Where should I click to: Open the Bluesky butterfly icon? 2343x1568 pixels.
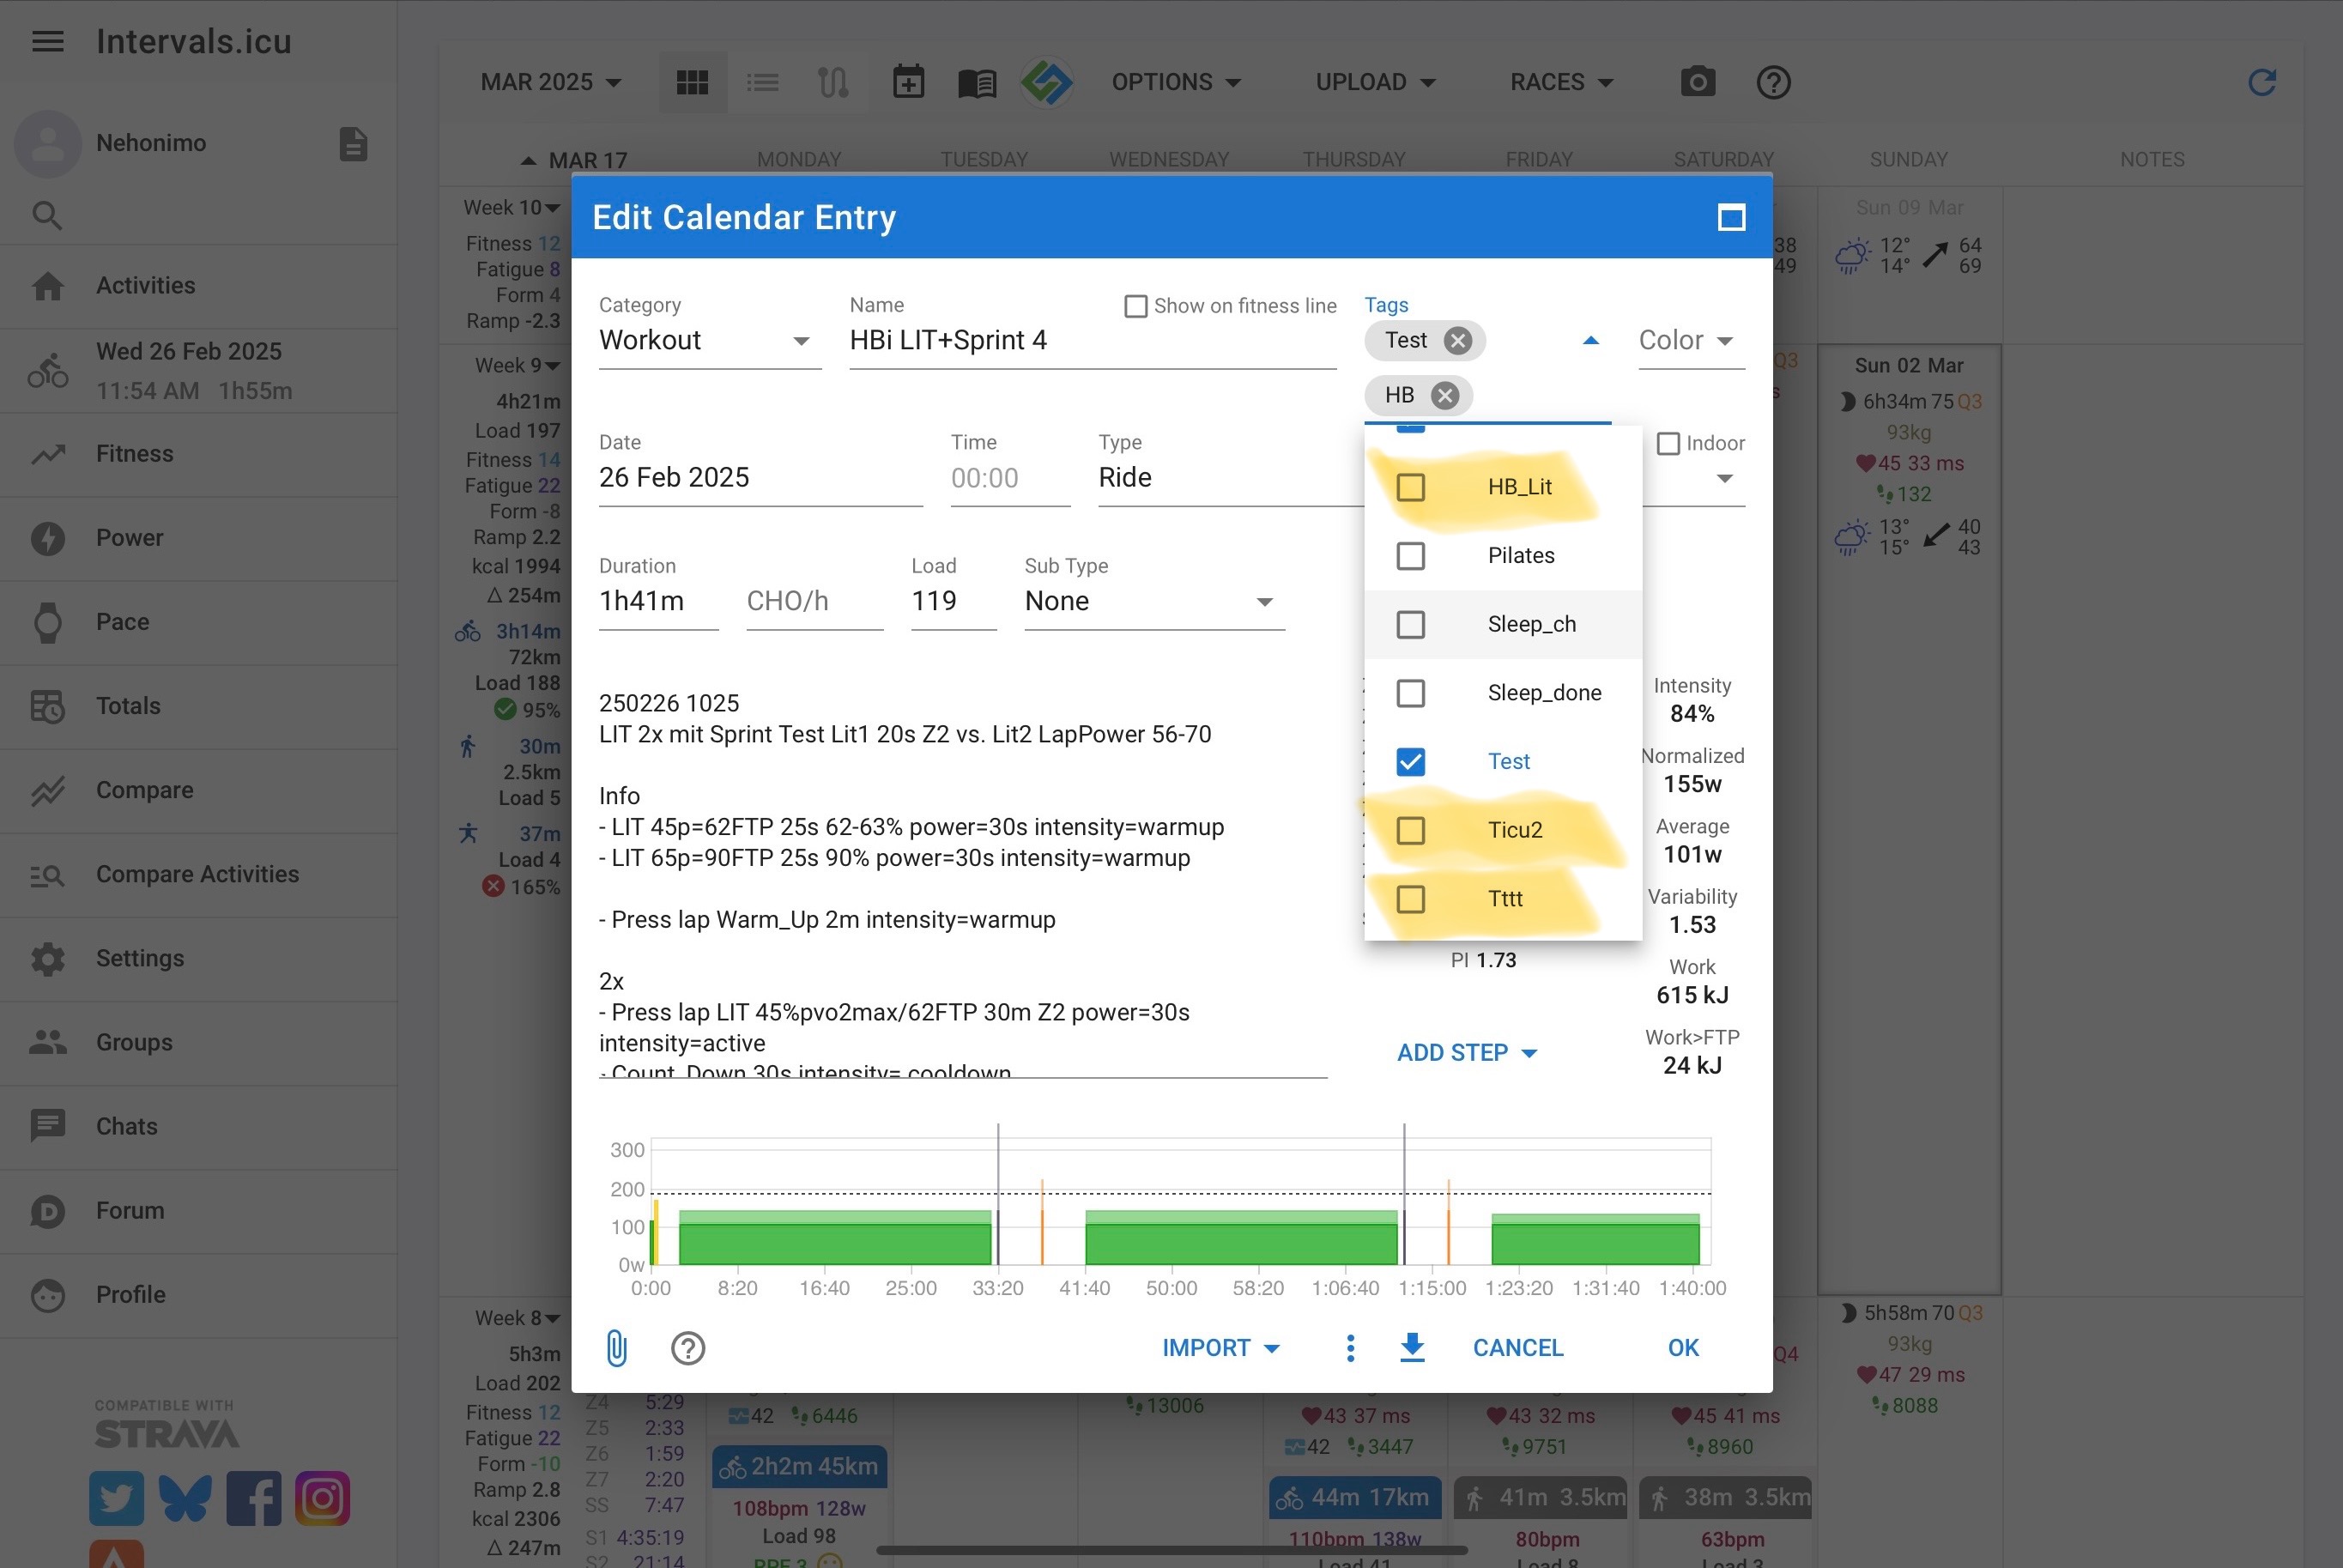click(185, 1497)
